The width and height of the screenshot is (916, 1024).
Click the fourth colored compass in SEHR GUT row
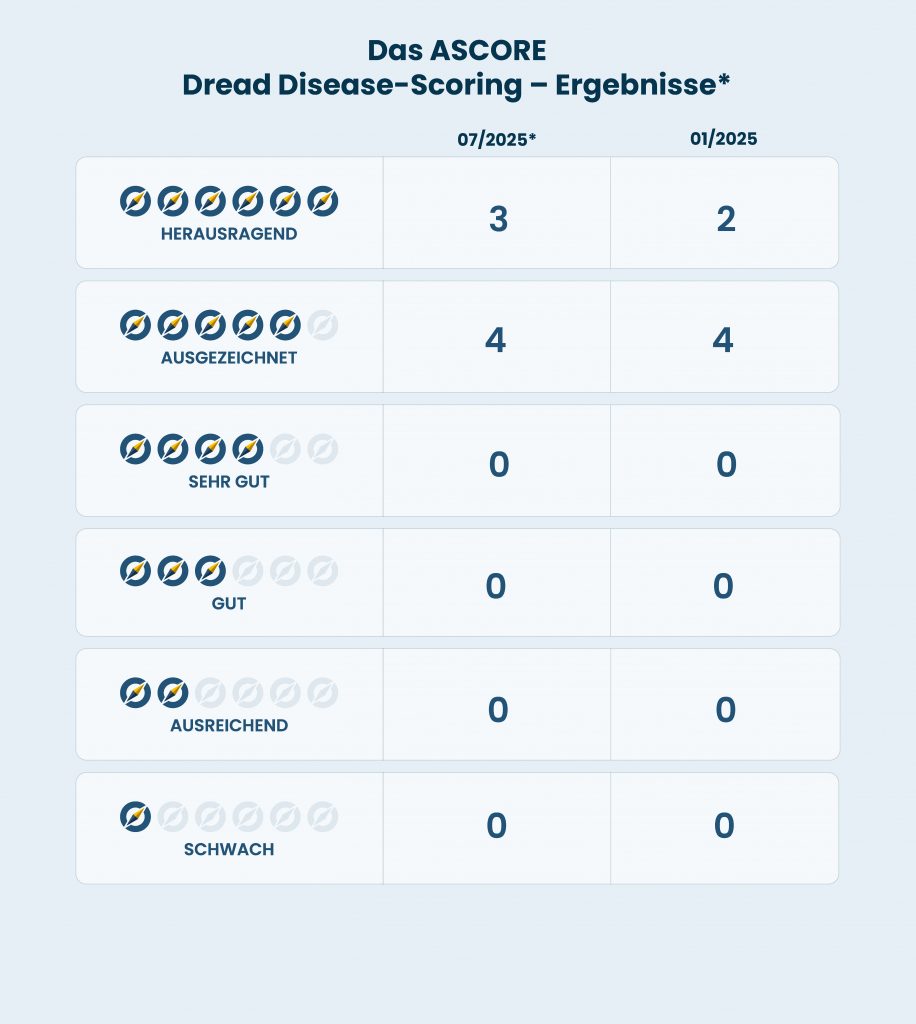(247, 449)
